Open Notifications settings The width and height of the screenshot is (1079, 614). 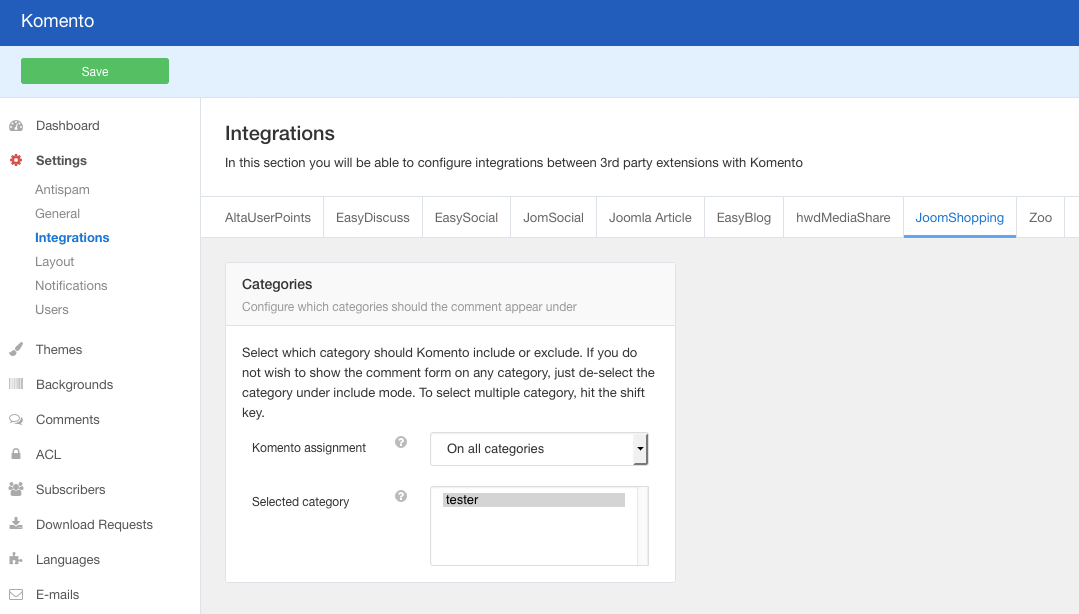tap(71, 286)
